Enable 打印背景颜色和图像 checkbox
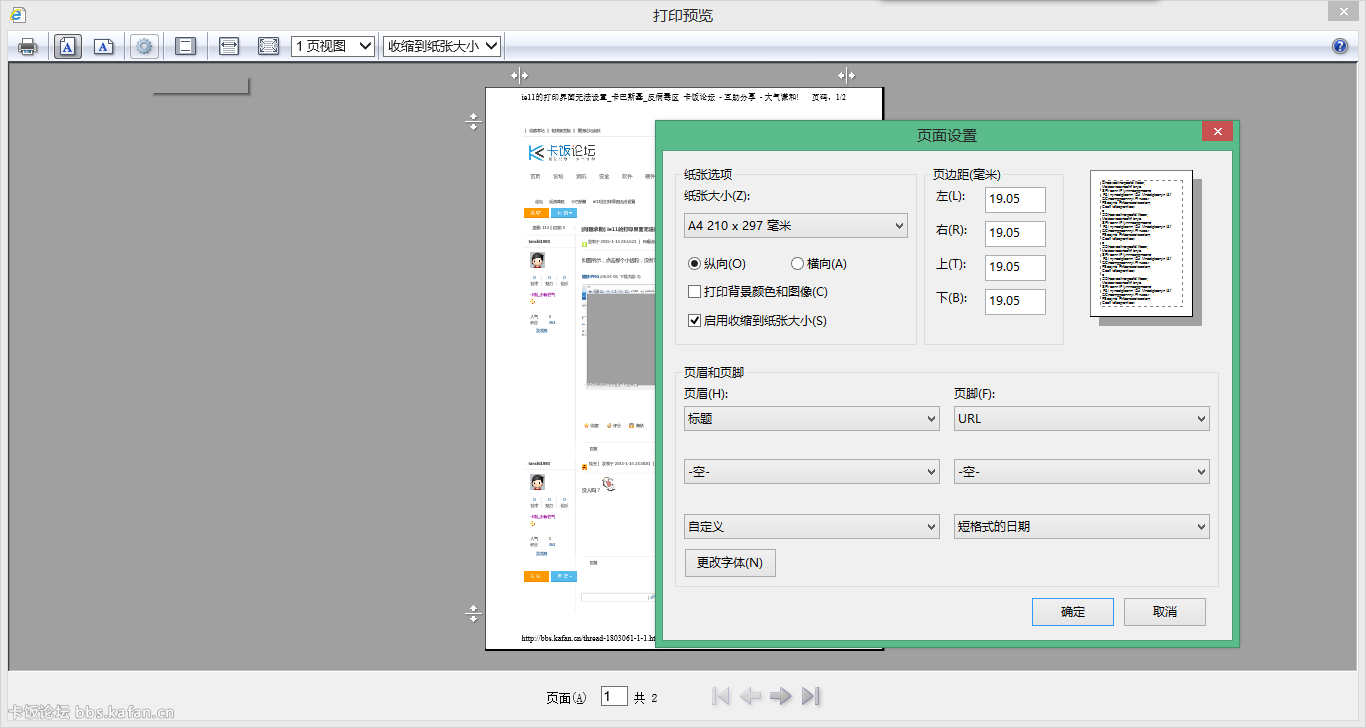Viewport: 1366px width, 728px height. click(x=695, y=292)
